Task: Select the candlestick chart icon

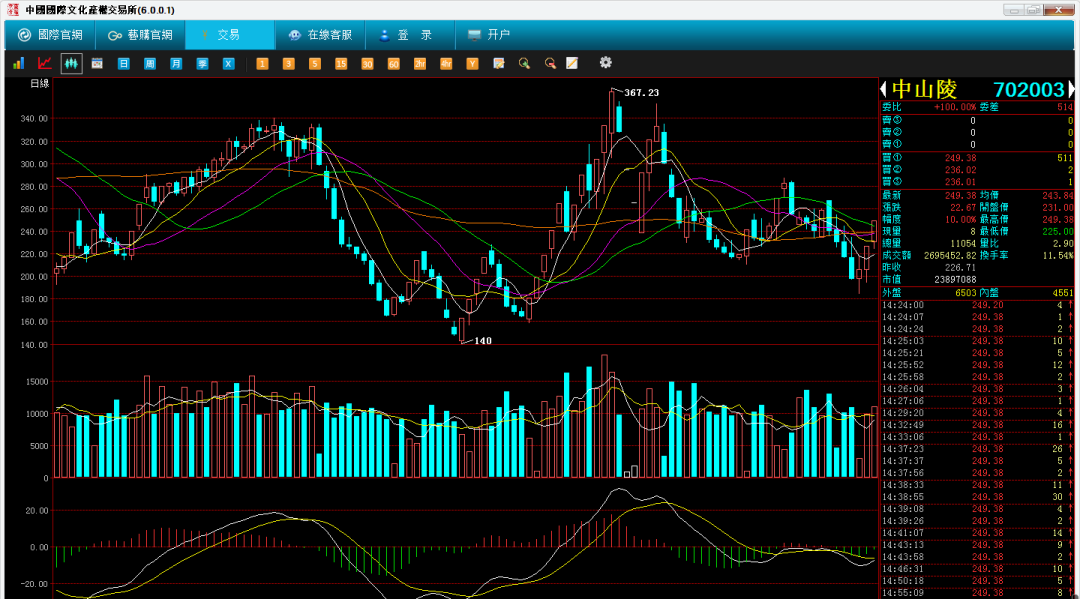Action: coord(71,63)
